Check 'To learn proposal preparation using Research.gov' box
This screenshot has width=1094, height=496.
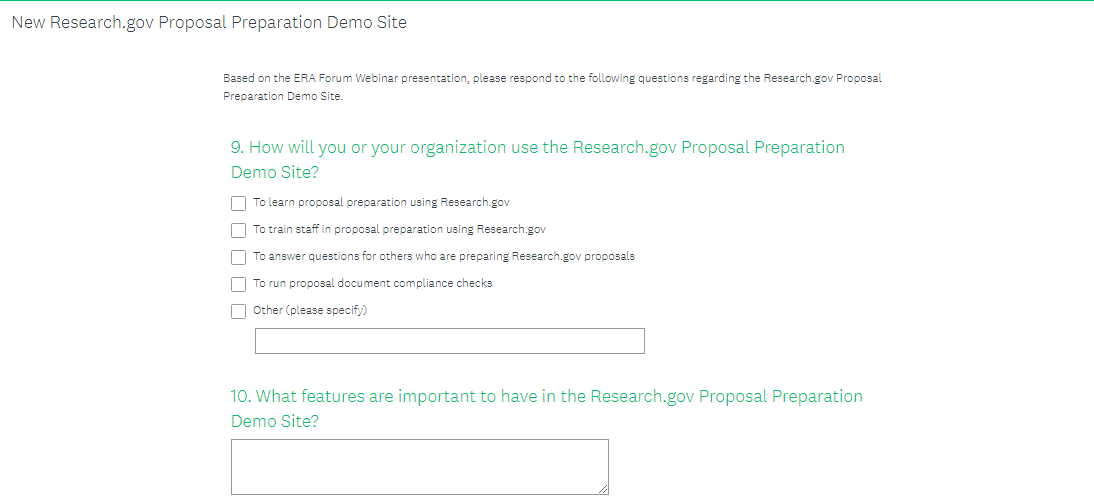[238, 203]
